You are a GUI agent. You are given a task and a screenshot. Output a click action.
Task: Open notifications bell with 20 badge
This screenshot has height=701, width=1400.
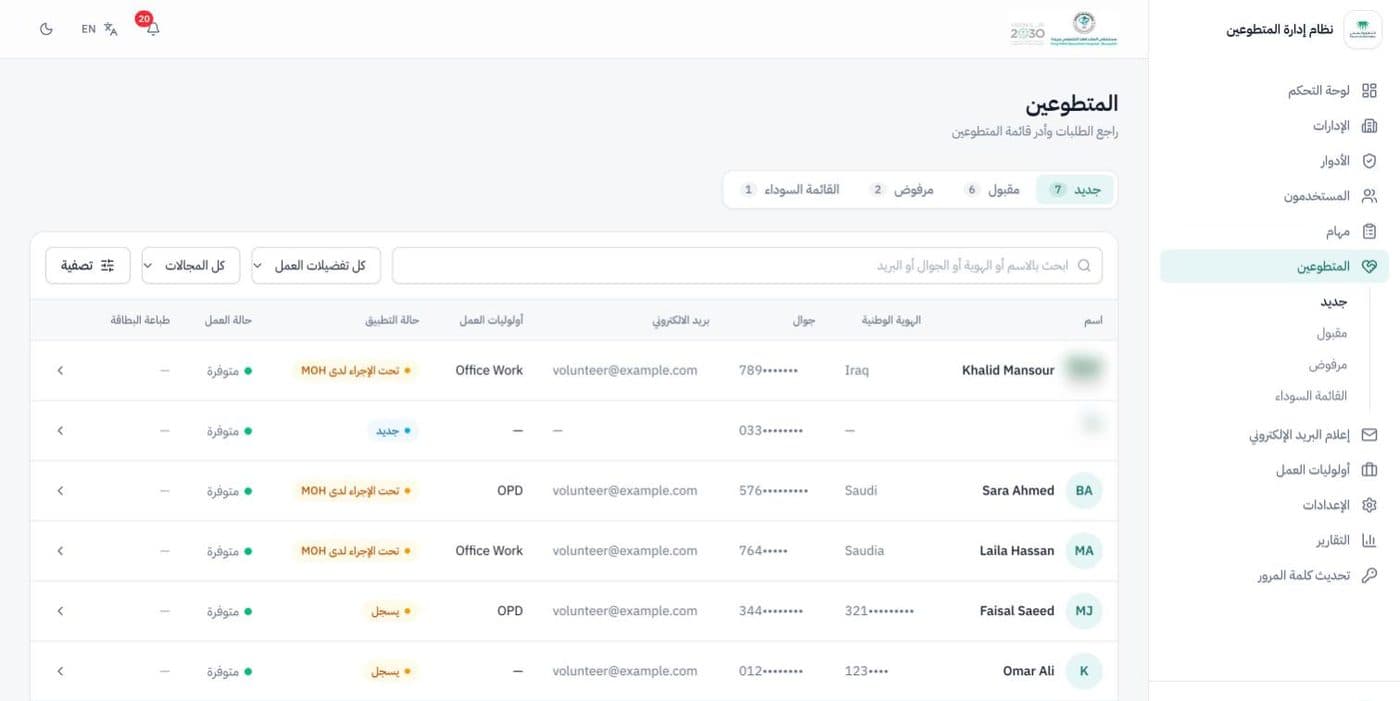[x=151, y=27]
